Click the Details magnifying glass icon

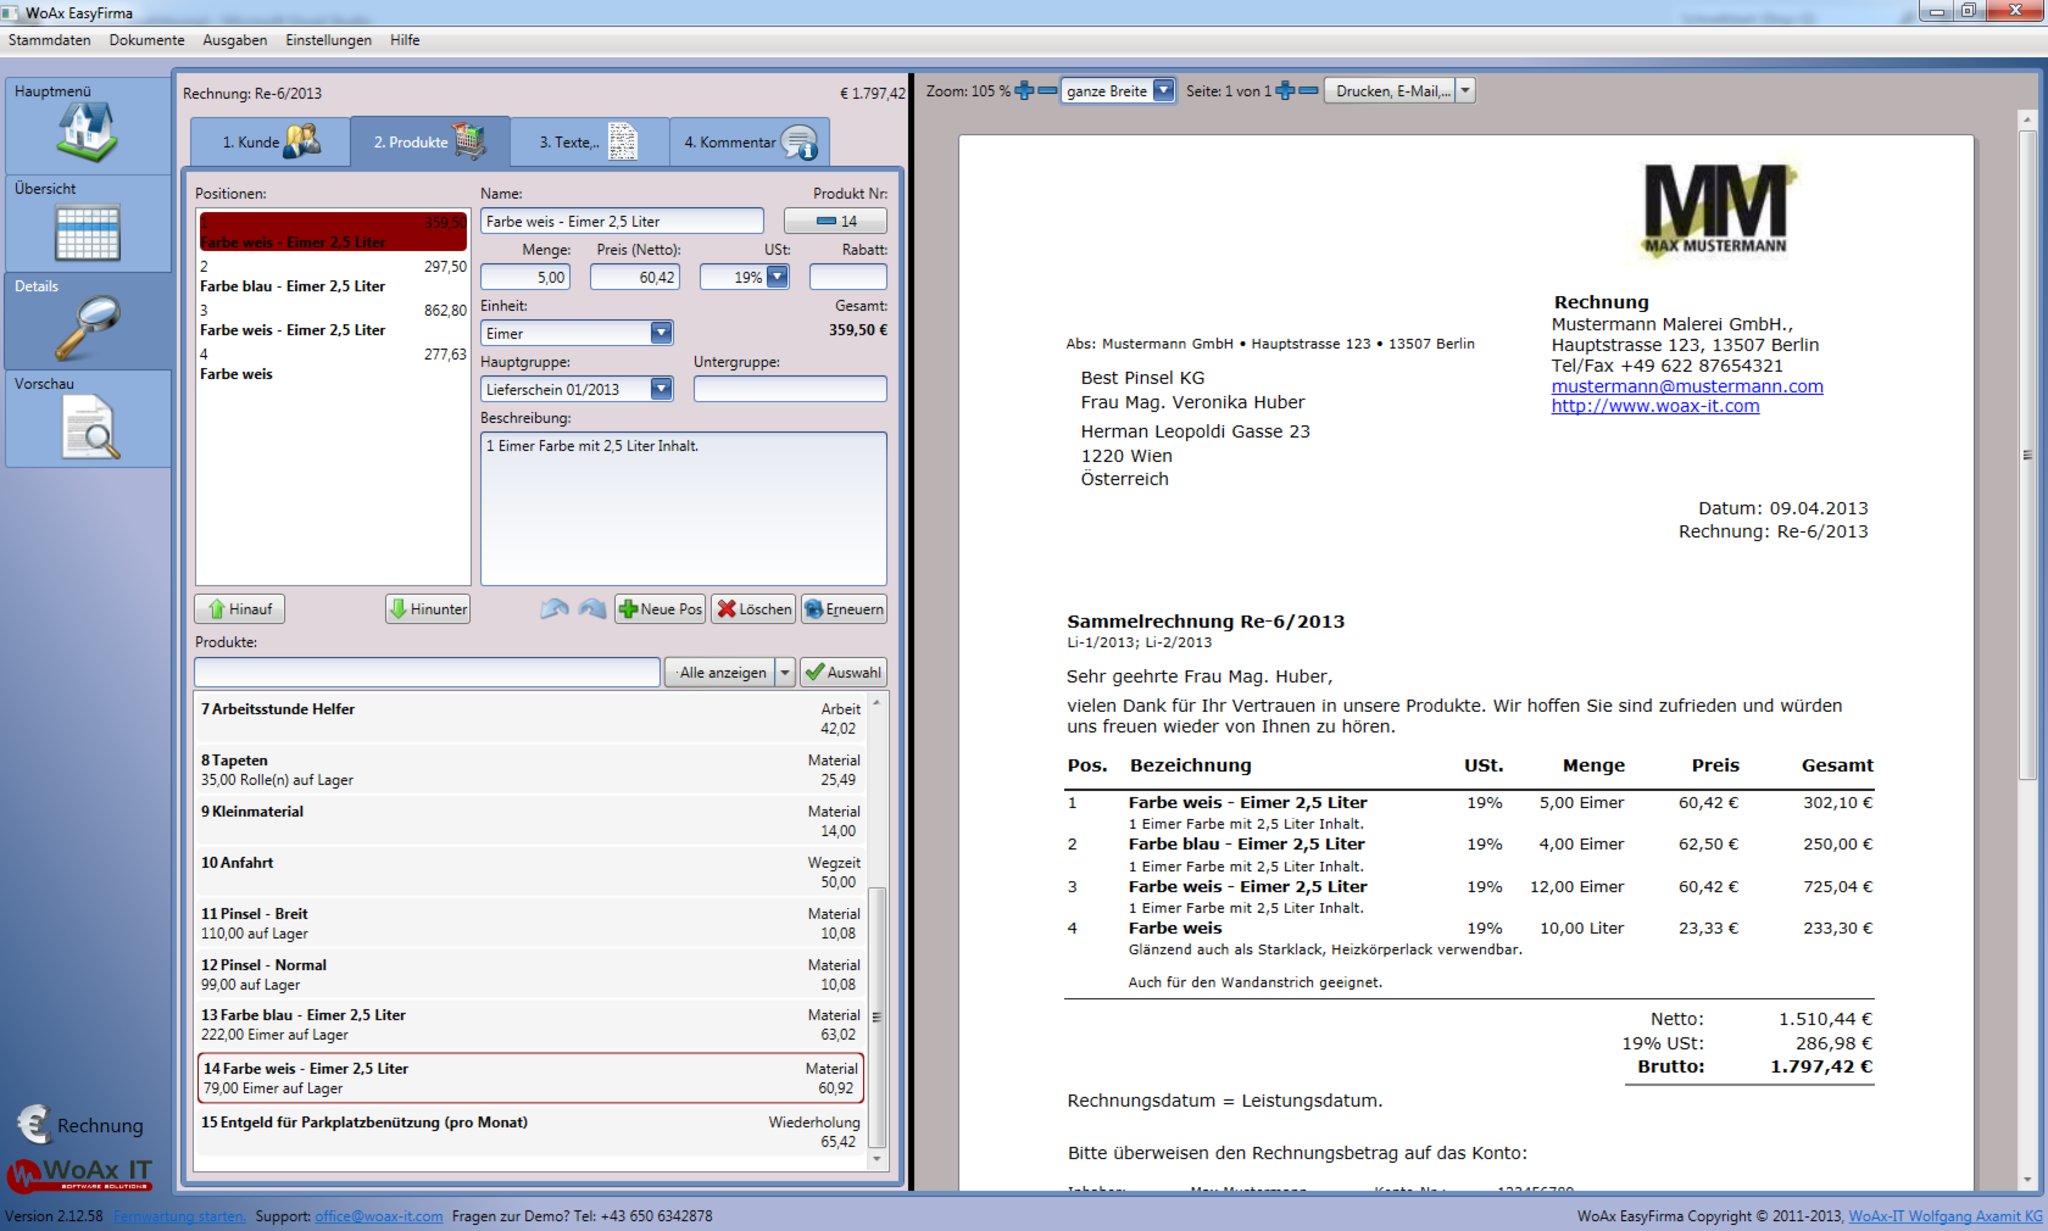coord(87,327)
